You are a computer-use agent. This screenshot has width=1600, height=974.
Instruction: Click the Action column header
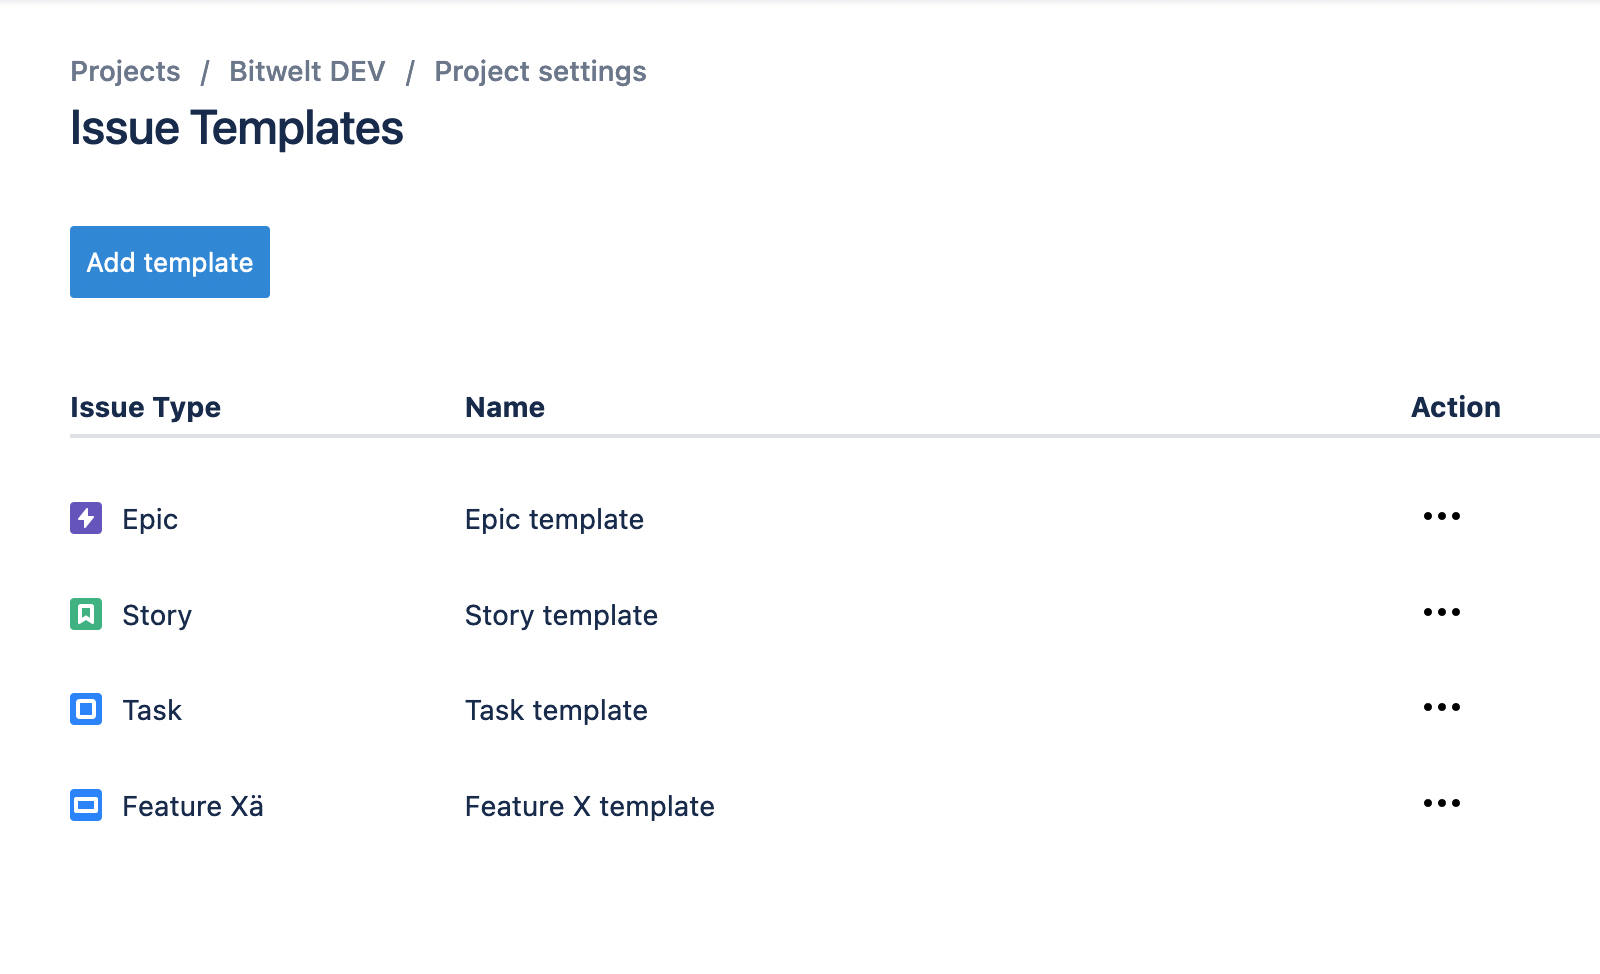1455,407
